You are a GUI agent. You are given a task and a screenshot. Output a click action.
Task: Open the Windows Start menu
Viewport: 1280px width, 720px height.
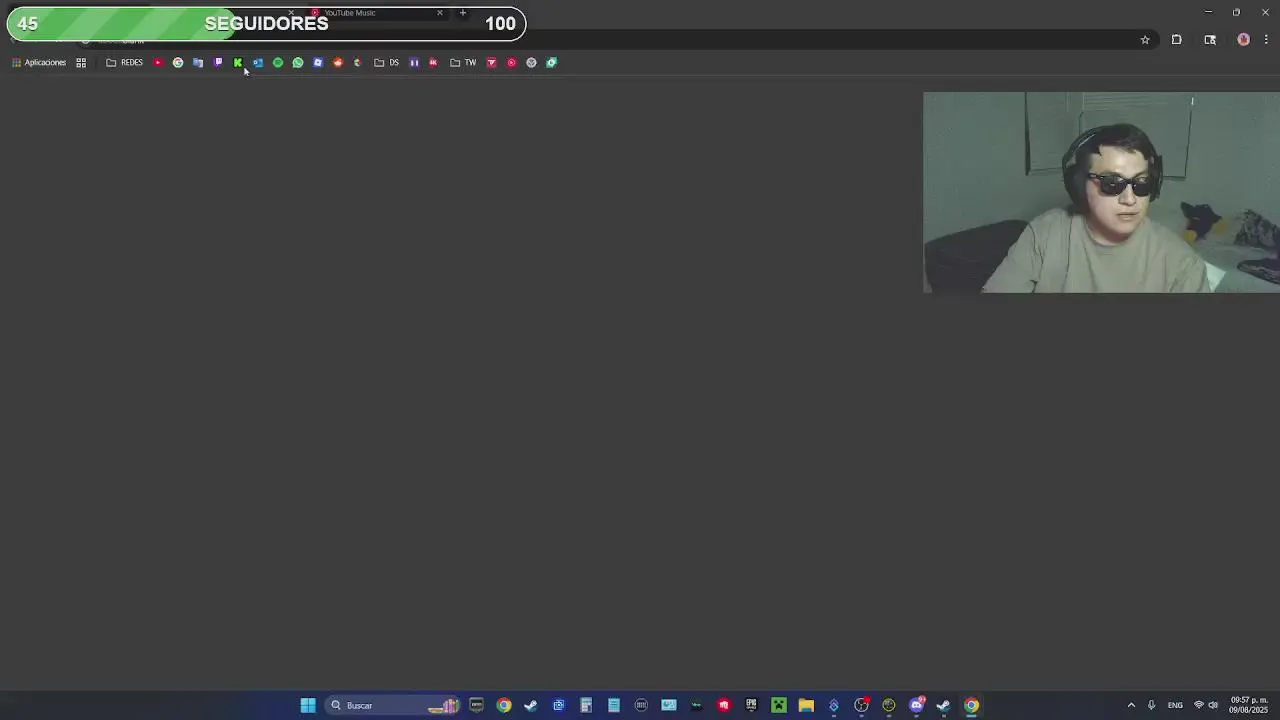click(x=308, y=705)
